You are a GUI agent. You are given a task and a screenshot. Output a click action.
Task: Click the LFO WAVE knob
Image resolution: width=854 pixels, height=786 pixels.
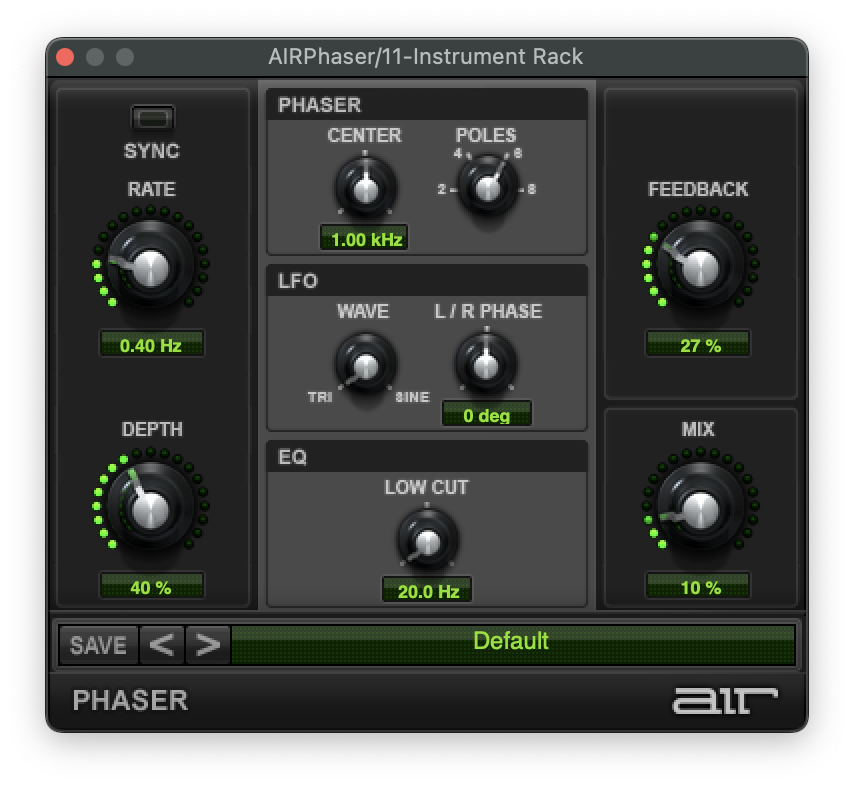pos(365,365)
